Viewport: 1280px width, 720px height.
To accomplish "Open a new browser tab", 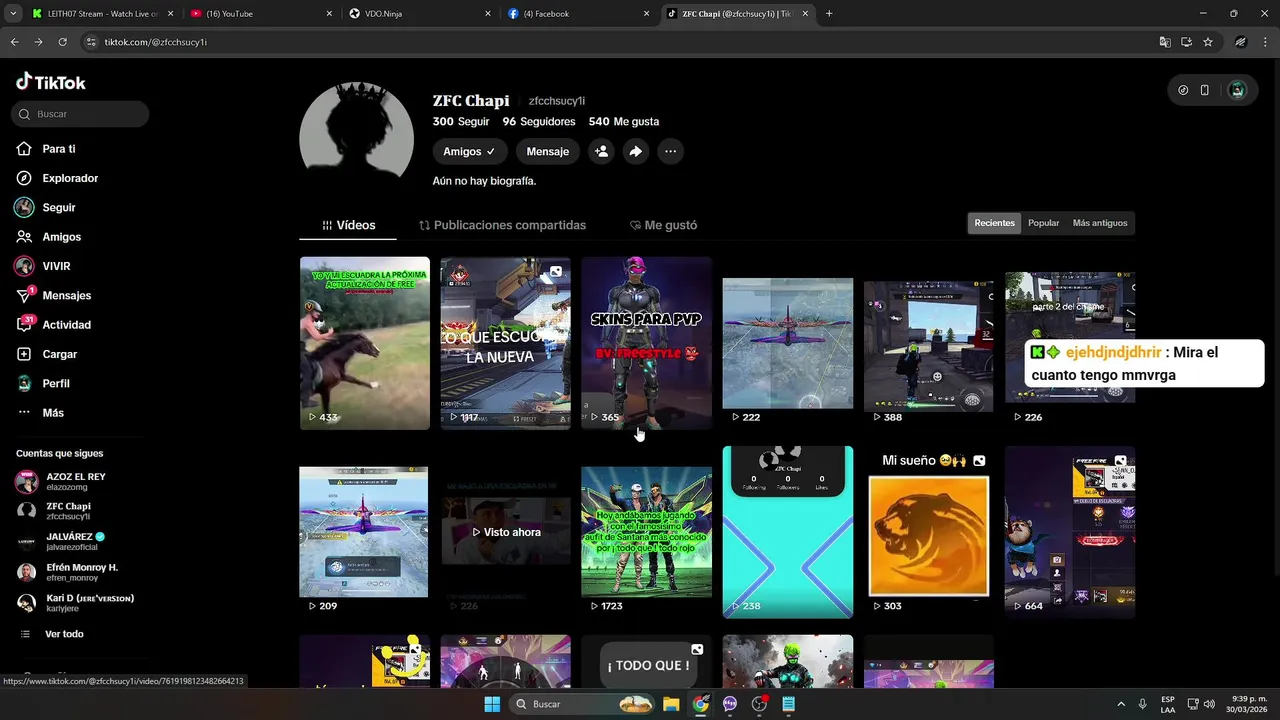I will coord(829,14).
